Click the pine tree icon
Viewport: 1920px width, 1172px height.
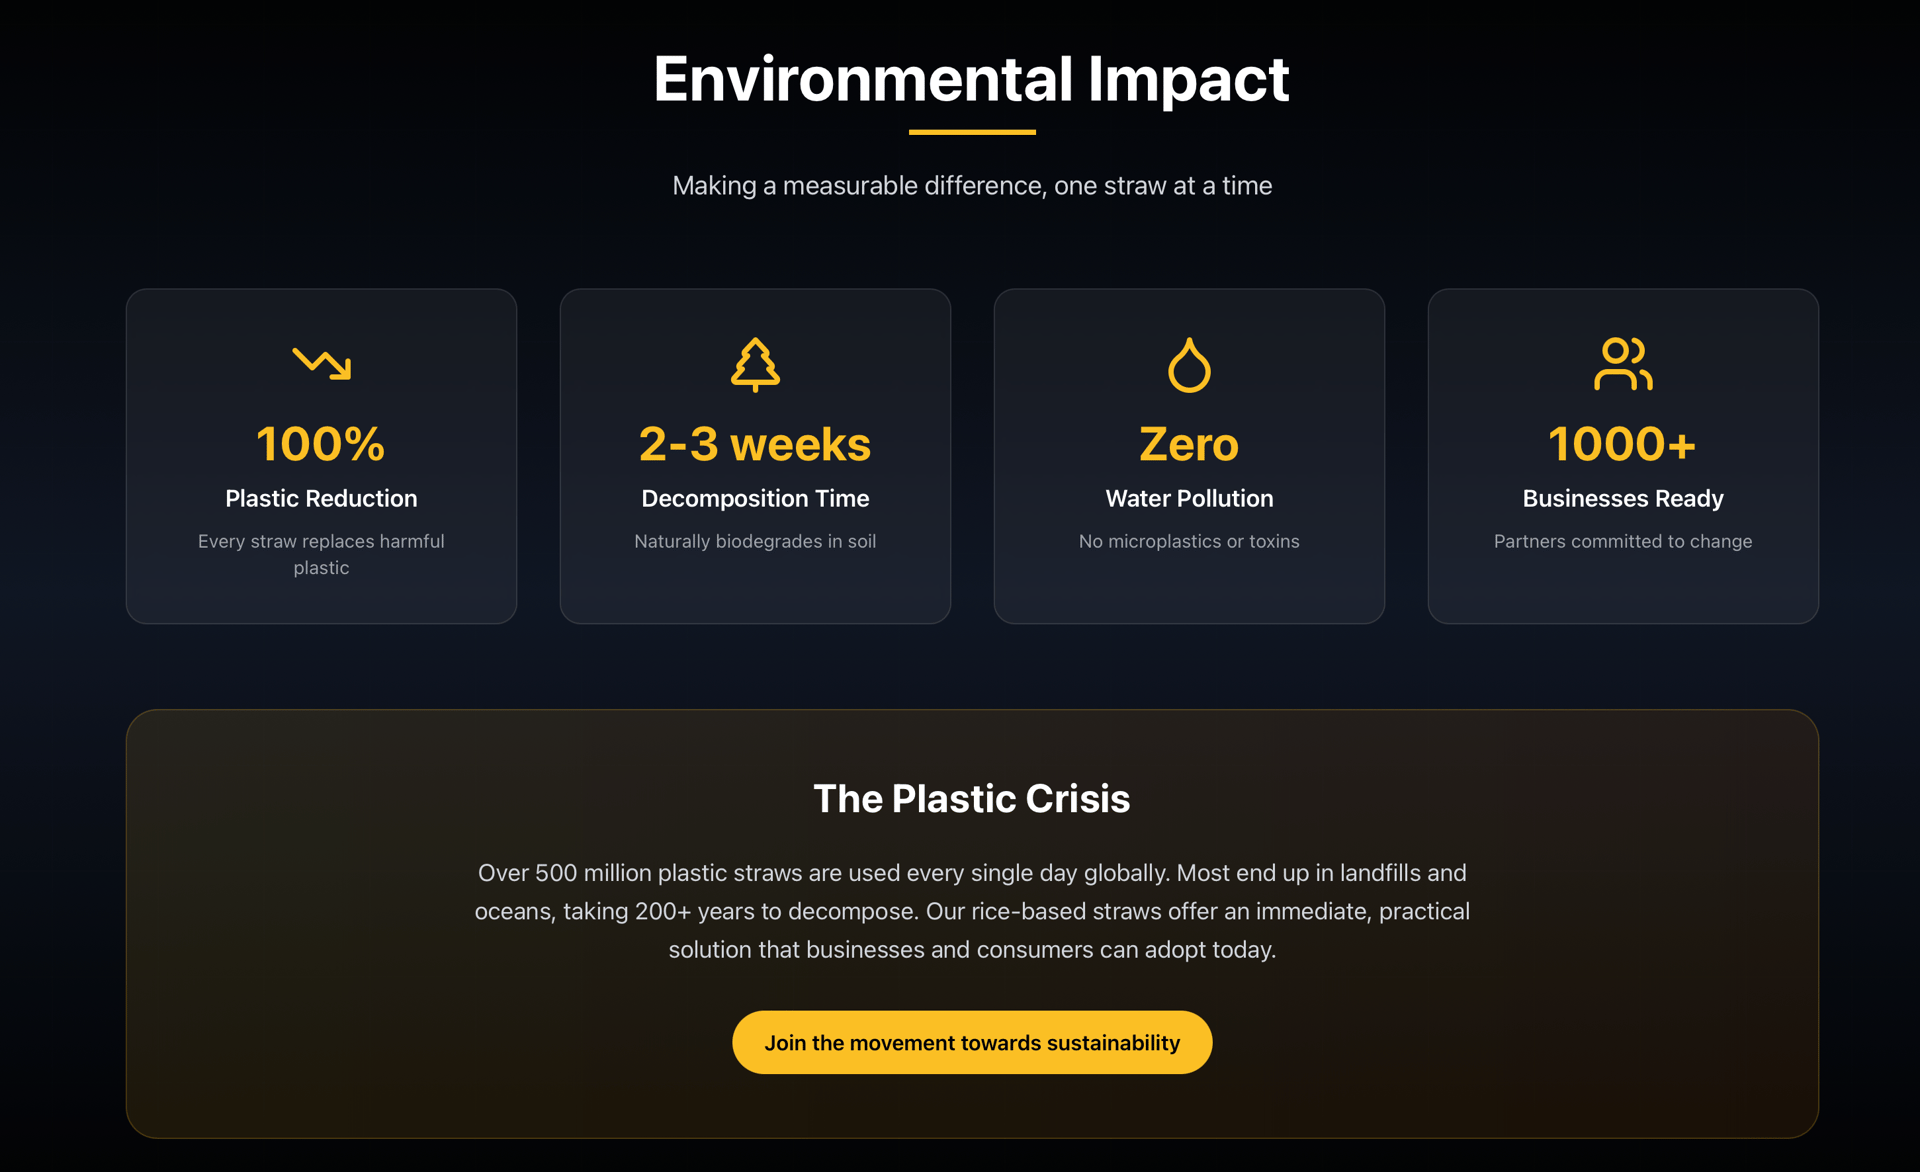click(755, 364)
